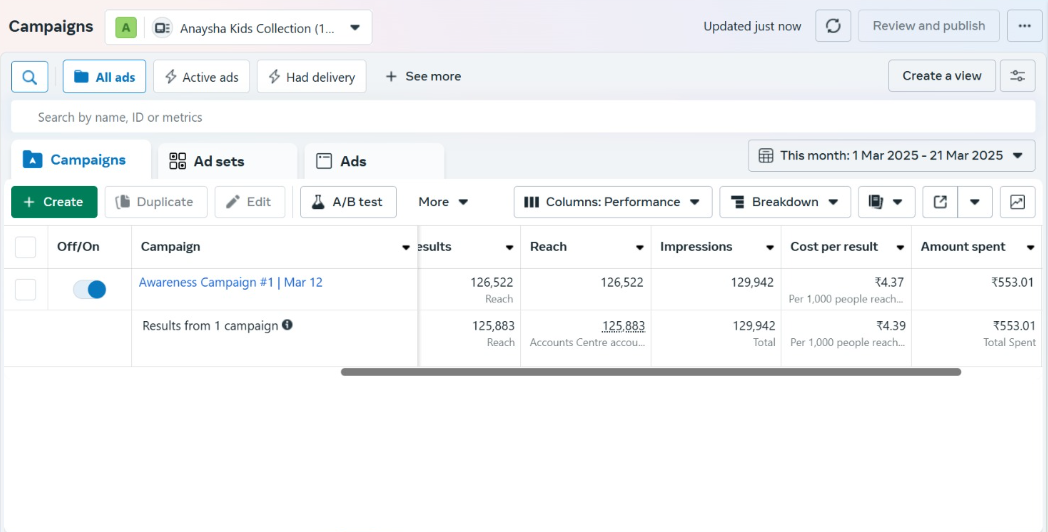1048x532 pixels.
Task: Switch to the Ad sets tab
Action: (218, 161)
